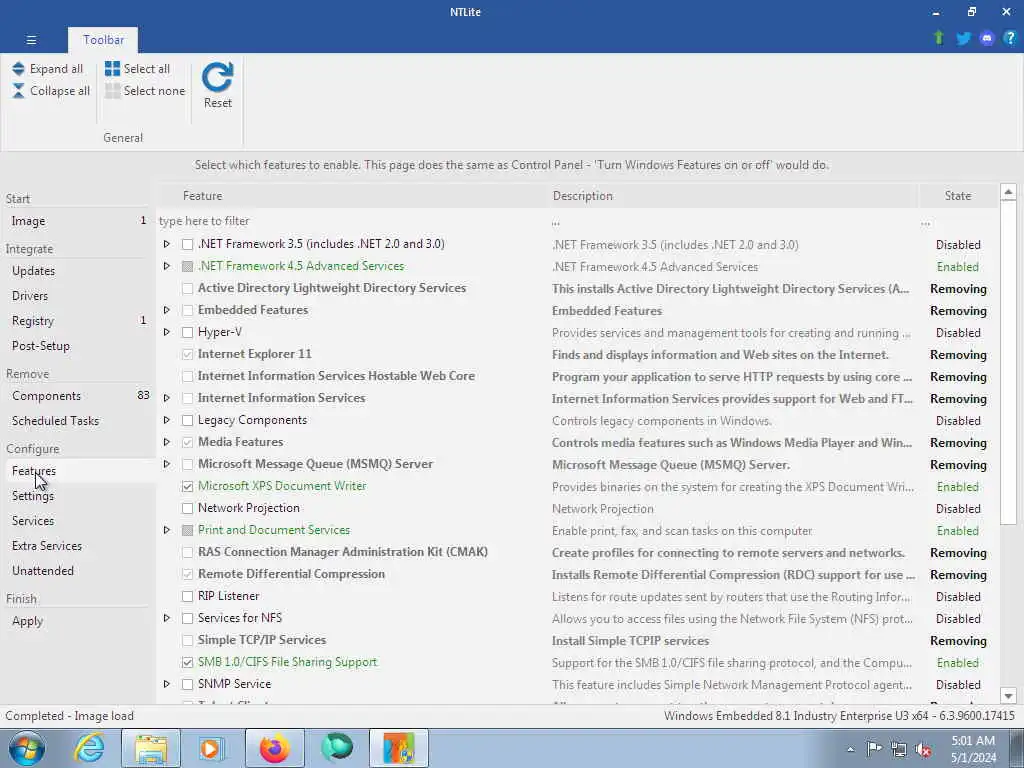Click the scrollbar up arrow

tap(1008, 192)
